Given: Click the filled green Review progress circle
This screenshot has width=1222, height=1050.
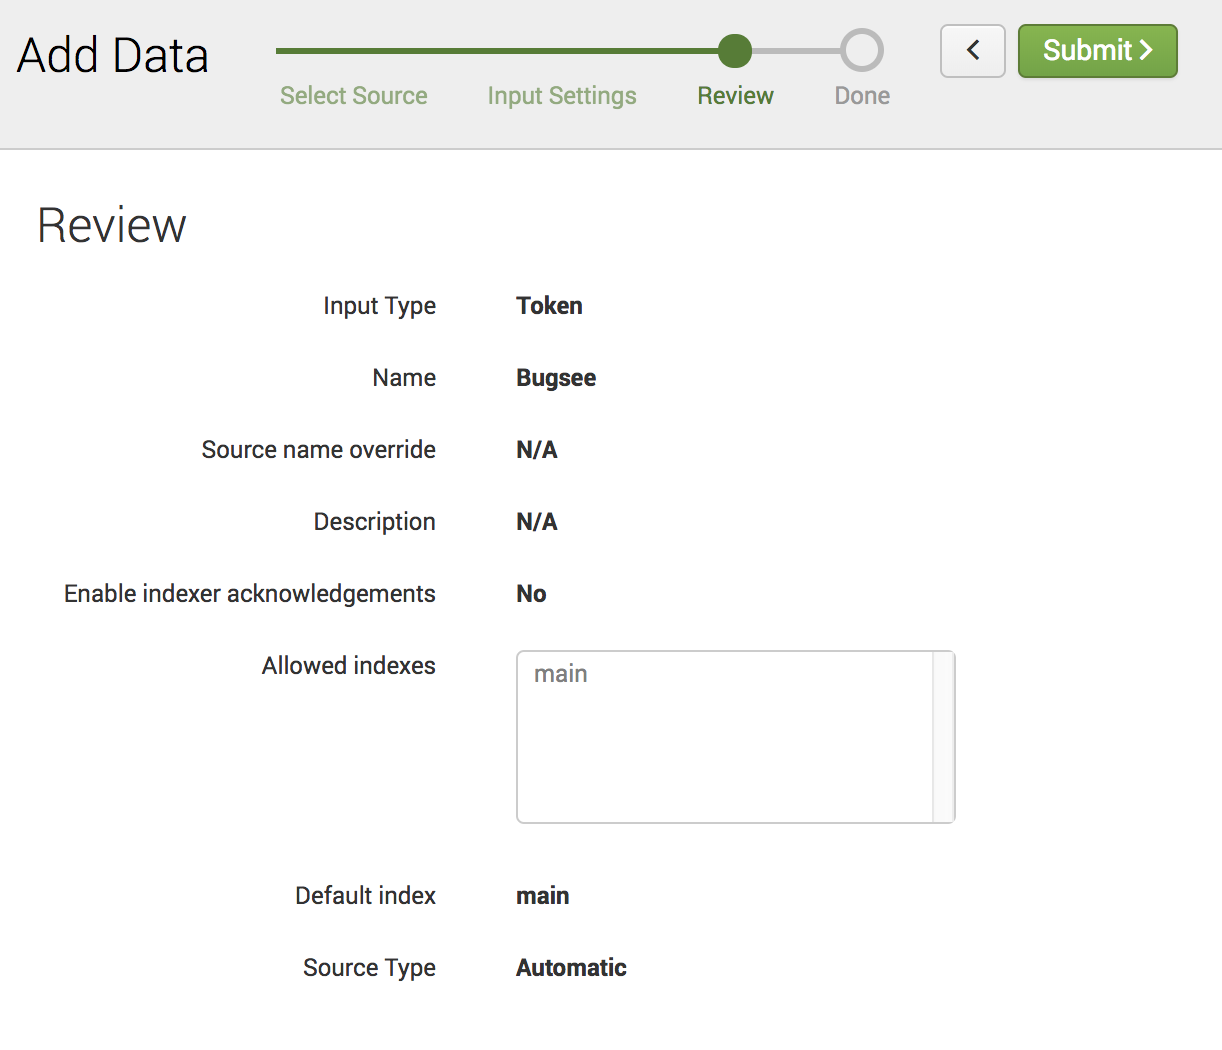Looking at the screenshot, I should pyautogui.click(x=735, y=51).
